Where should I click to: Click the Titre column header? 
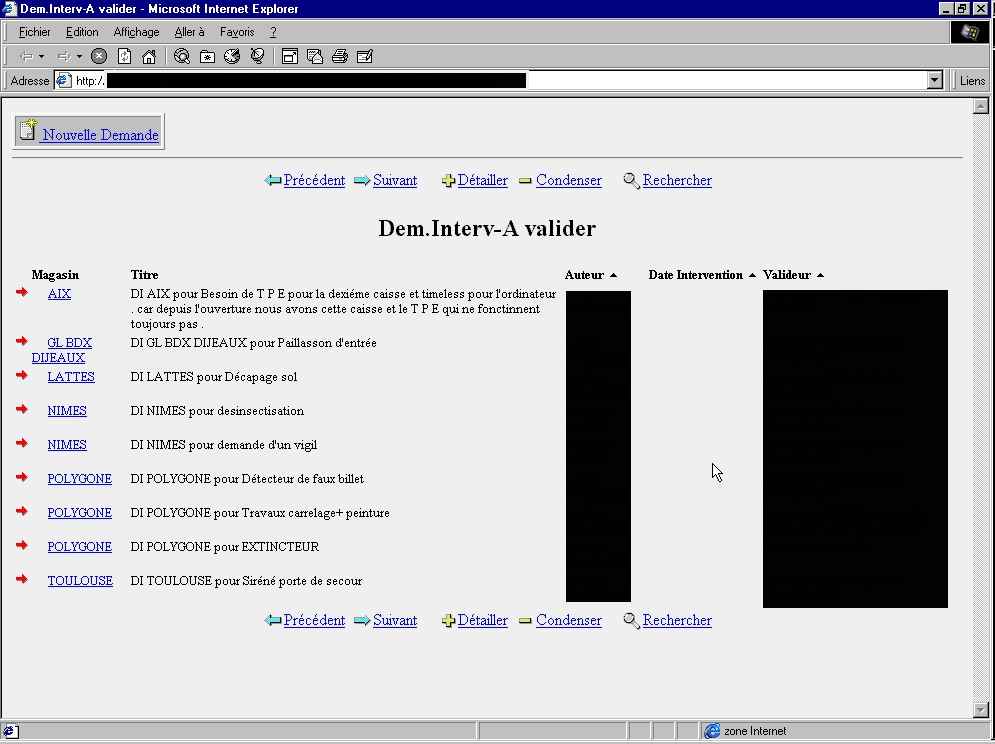click(144, 275)
